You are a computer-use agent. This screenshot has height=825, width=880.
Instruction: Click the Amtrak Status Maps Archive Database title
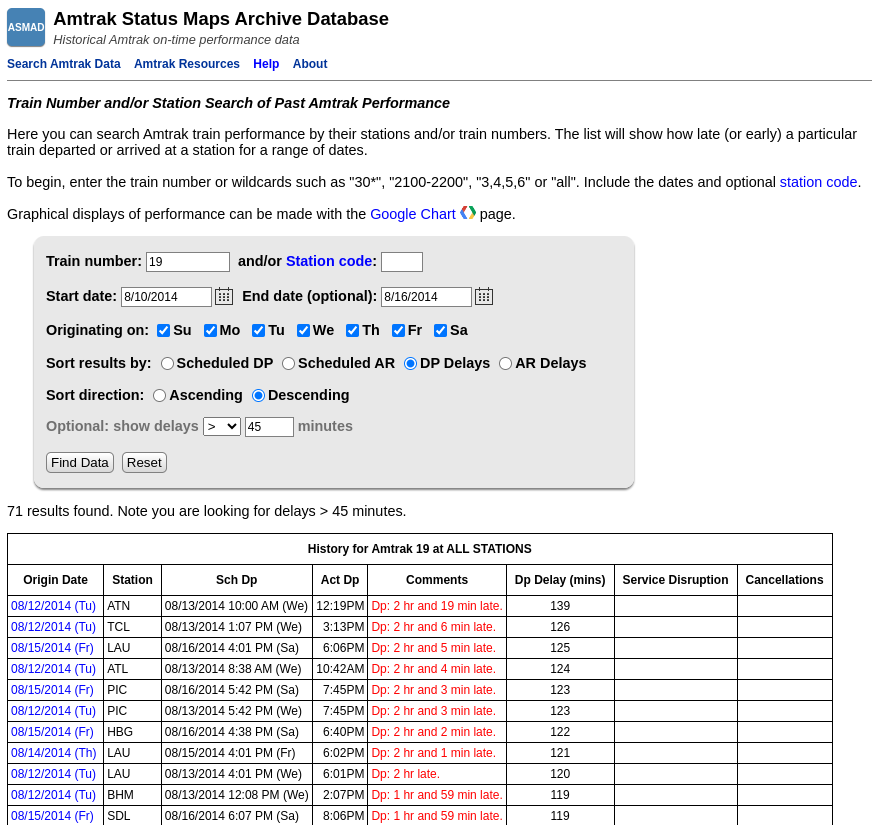[221, 19]
